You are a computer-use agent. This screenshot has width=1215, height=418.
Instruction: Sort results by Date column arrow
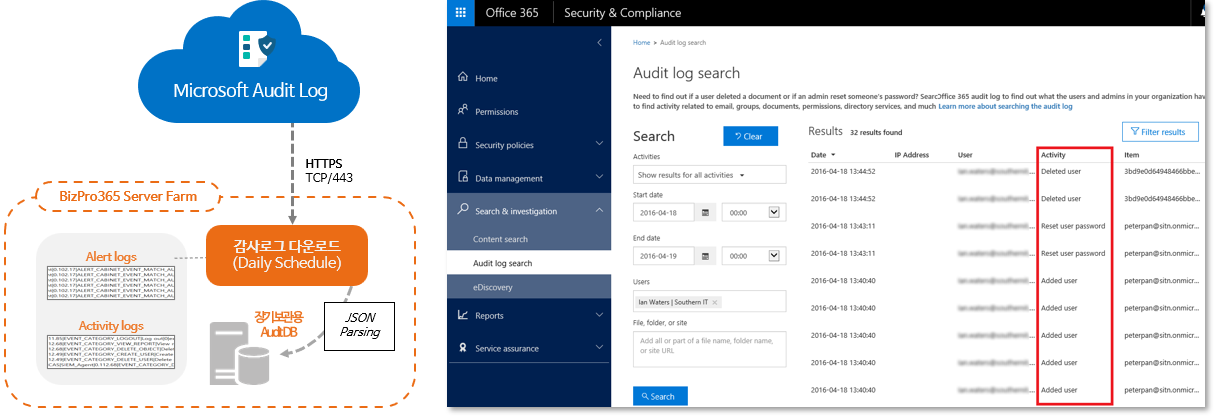(x=833, y=156)
